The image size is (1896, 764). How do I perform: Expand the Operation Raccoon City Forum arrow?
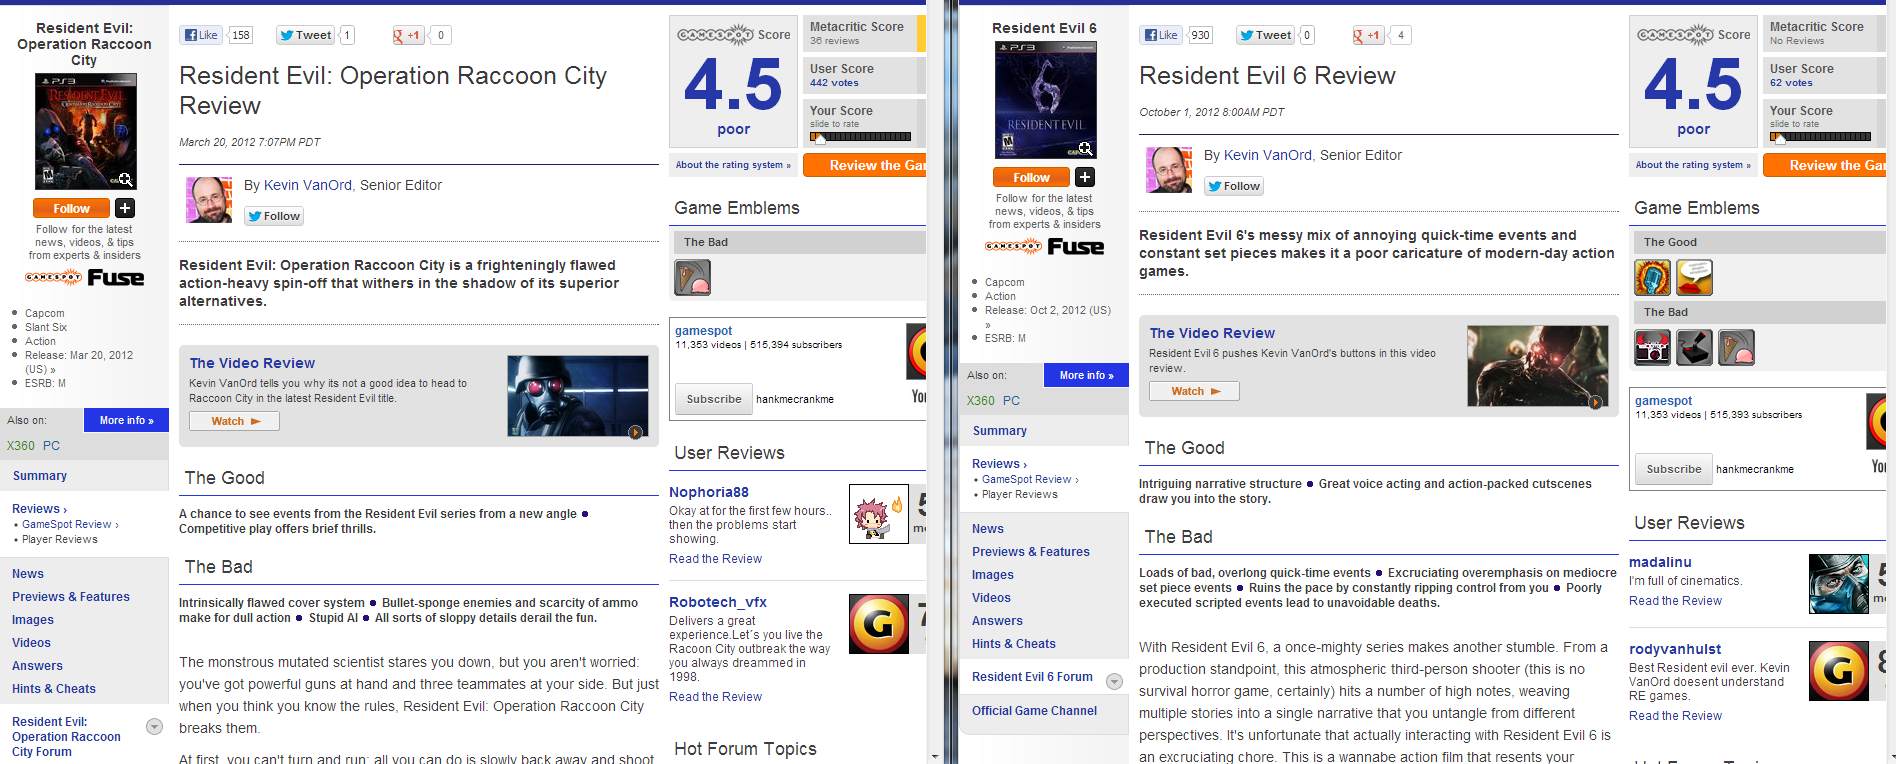click(154, 727)
